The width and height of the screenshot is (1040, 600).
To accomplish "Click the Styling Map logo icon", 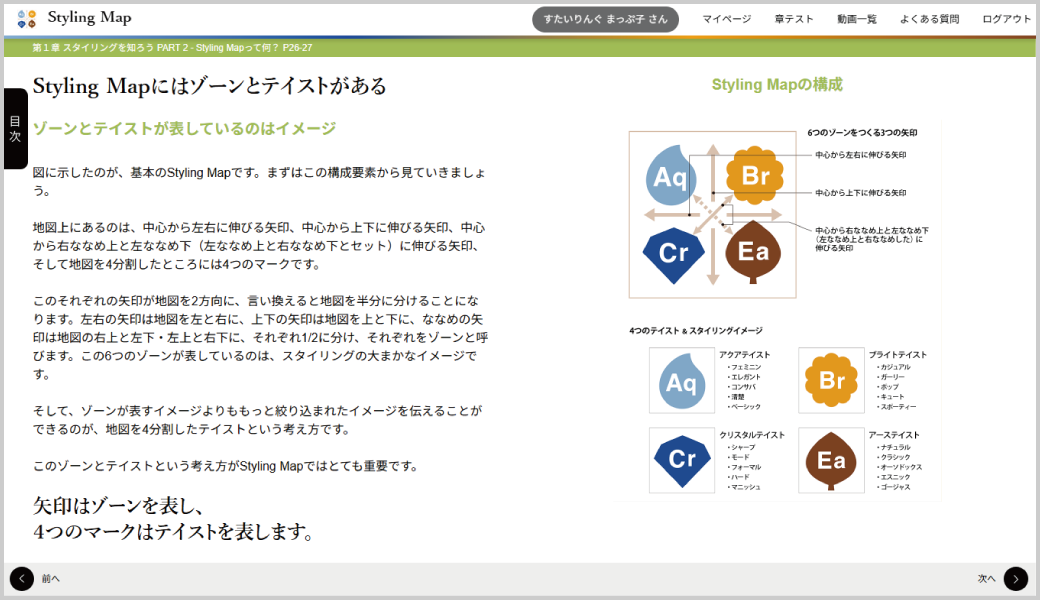I will point(27,18).
